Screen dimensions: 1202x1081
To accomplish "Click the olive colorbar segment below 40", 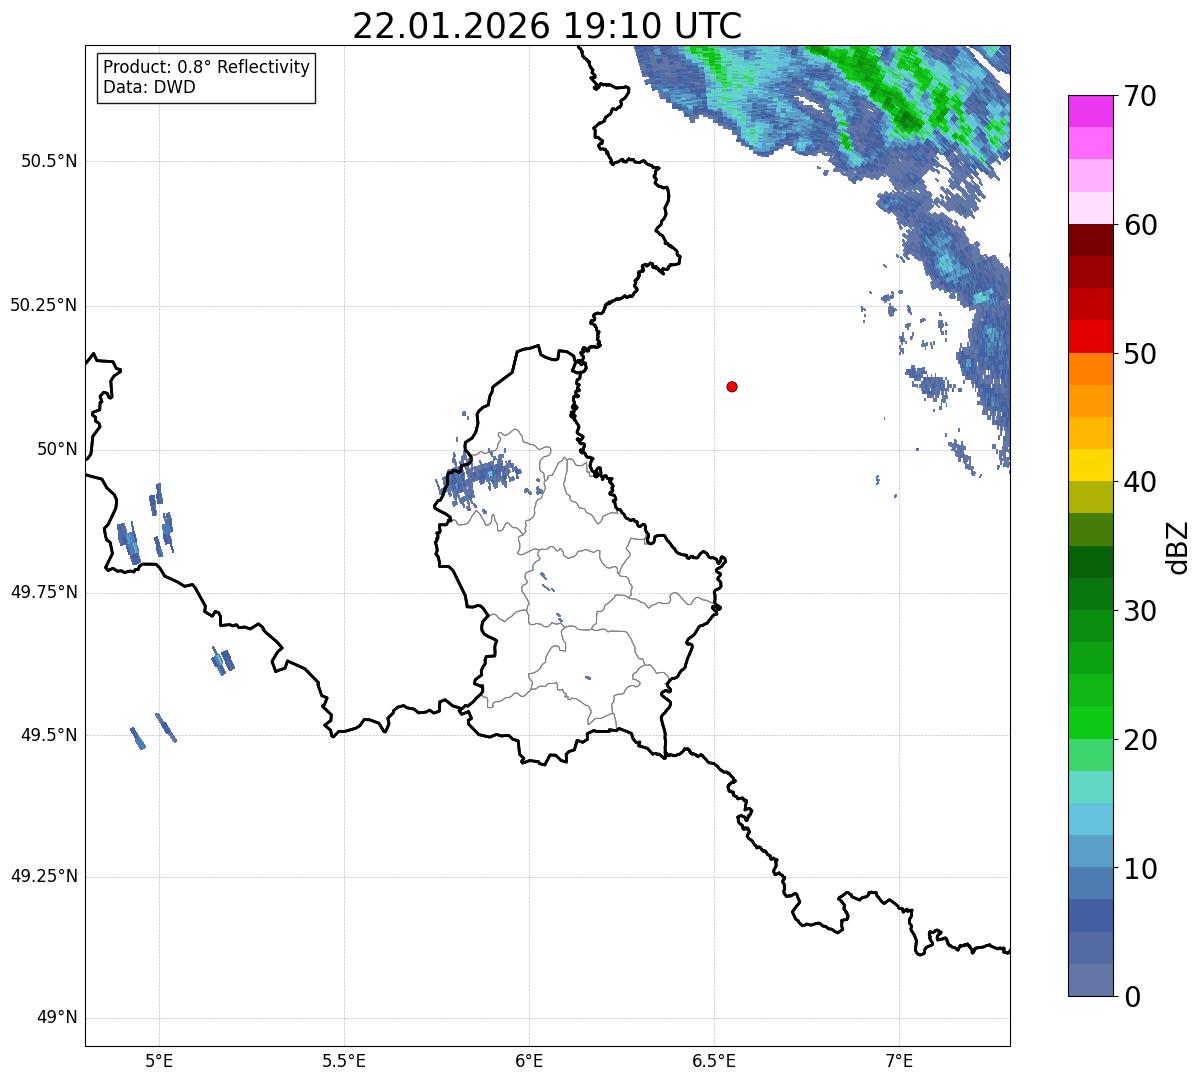I will coord(1090,497).
